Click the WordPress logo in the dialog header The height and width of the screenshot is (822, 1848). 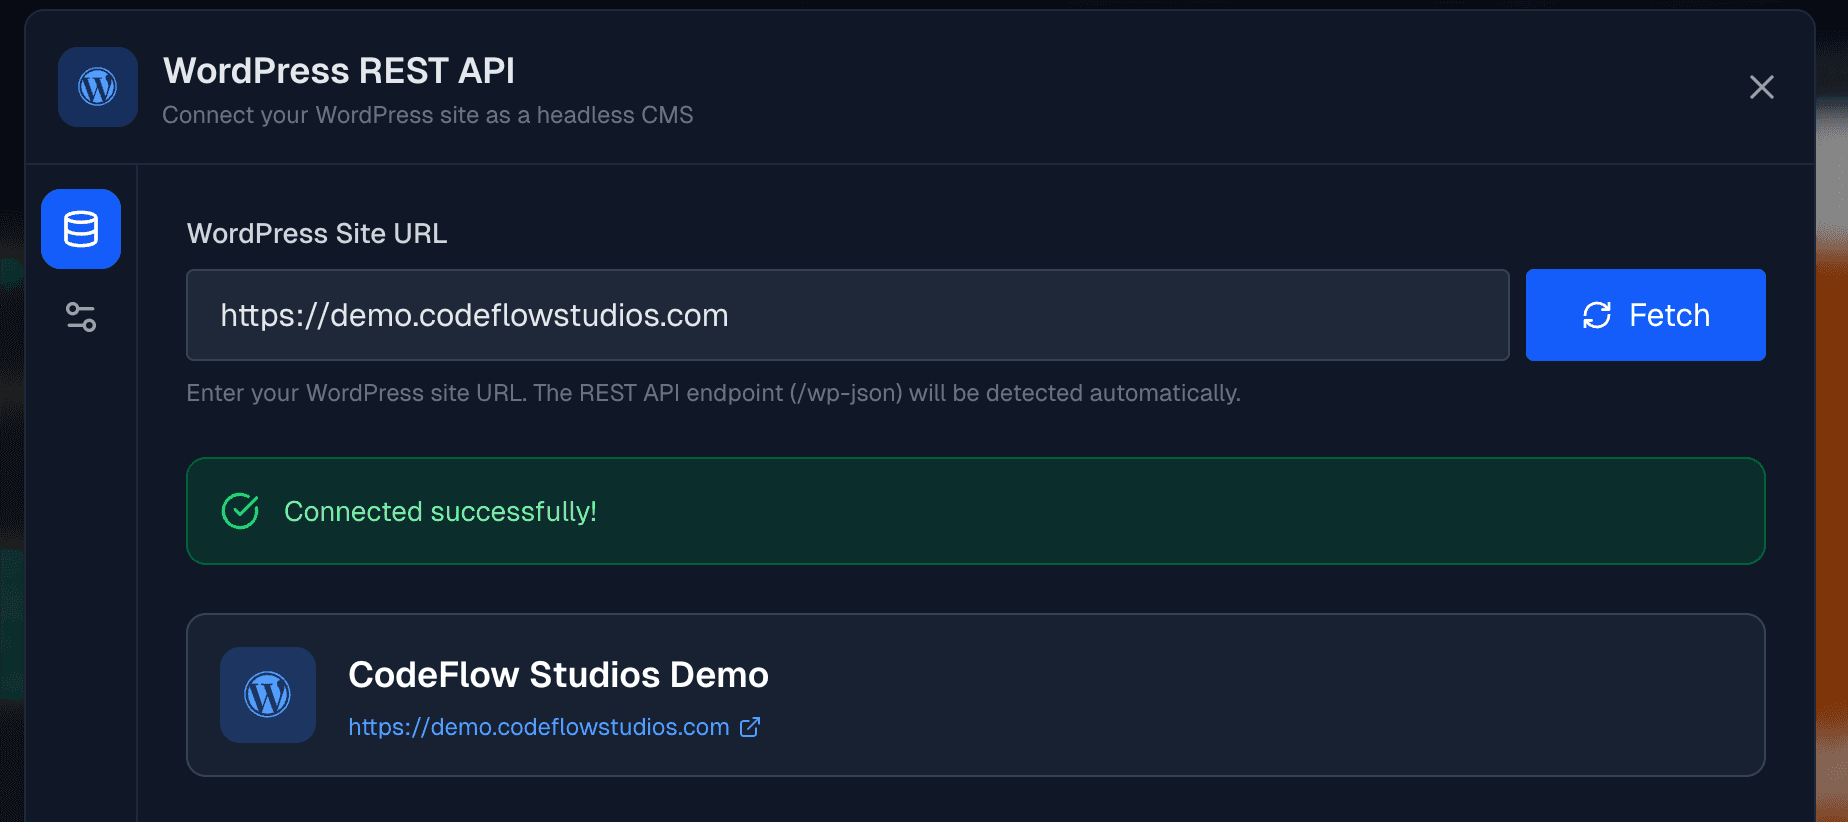(98, 87)
